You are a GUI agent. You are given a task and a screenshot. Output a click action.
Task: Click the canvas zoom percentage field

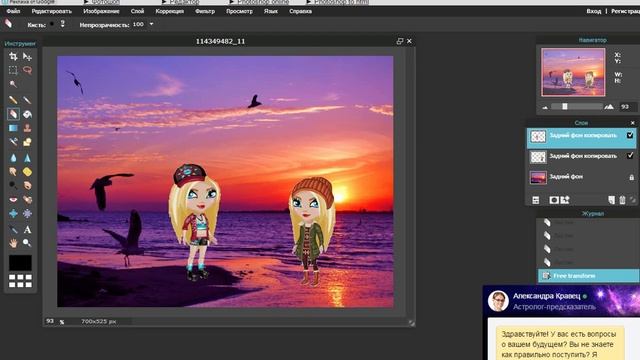(x=50, y=321)
